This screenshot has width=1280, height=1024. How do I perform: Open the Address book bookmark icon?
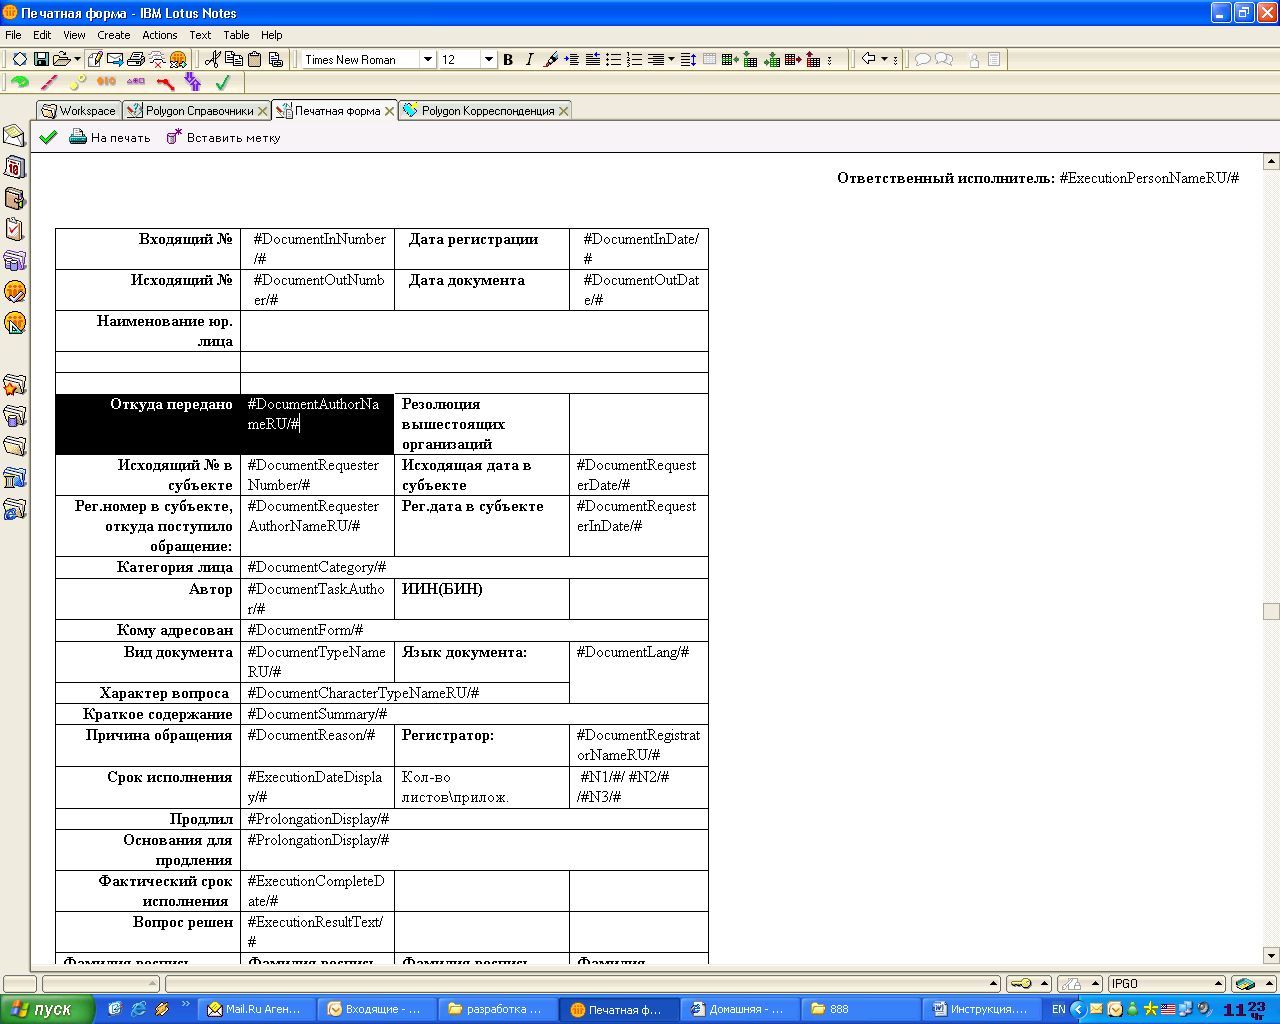(14, 198)
